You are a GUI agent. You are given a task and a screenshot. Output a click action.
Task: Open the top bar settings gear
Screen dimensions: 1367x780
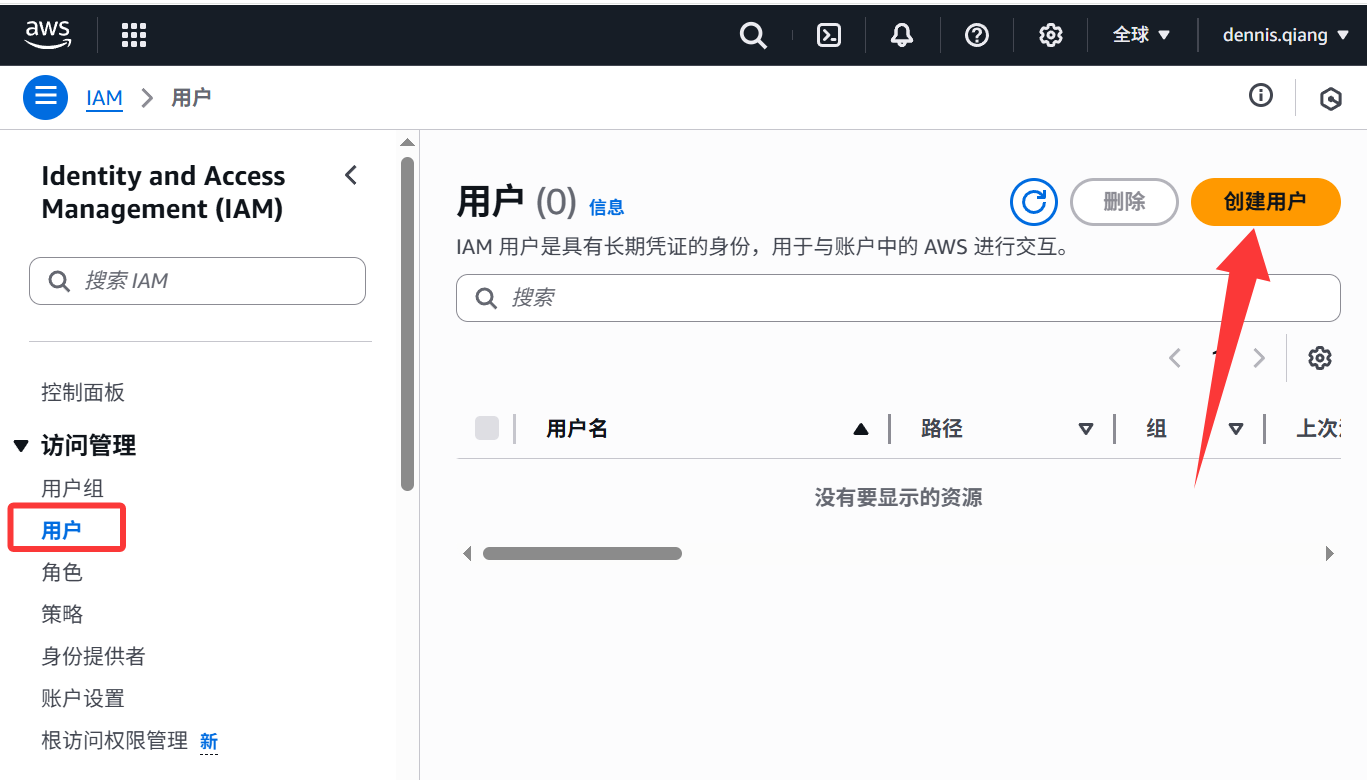[1050, 35]
